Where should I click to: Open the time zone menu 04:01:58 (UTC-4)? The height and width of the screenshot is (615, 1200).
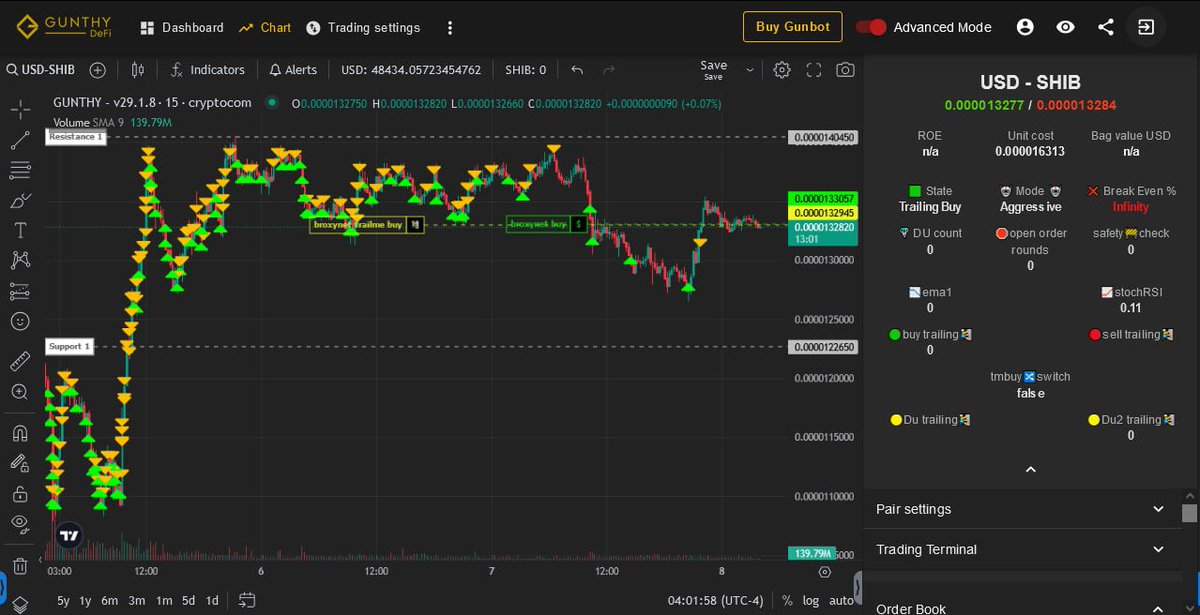[716, 601]
